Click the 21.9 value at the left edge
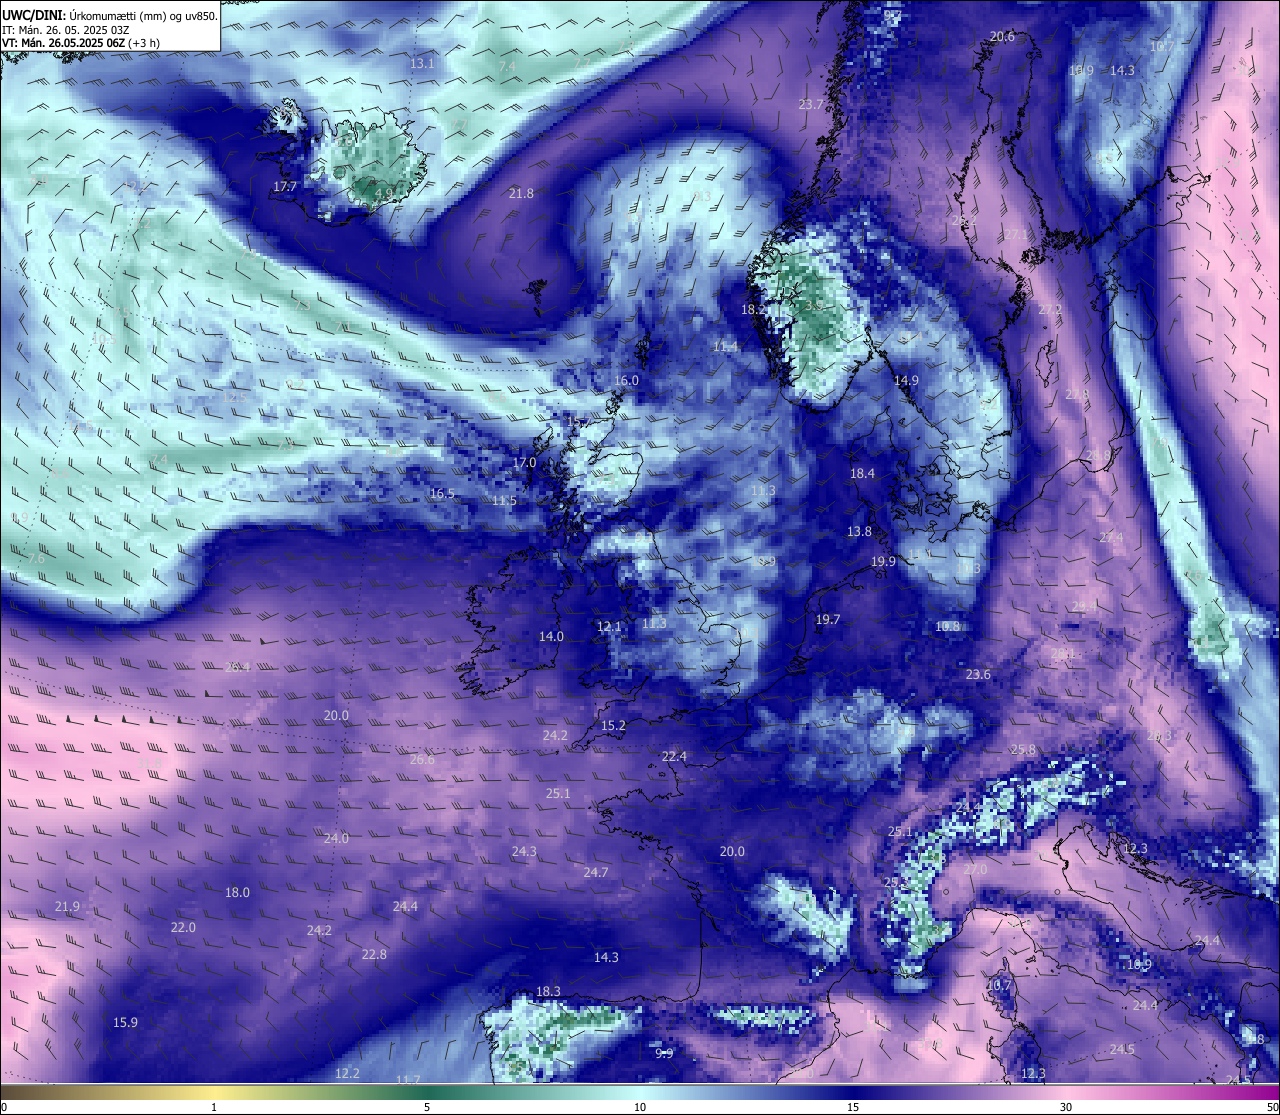The image size is (1280, 1115). 67,907
